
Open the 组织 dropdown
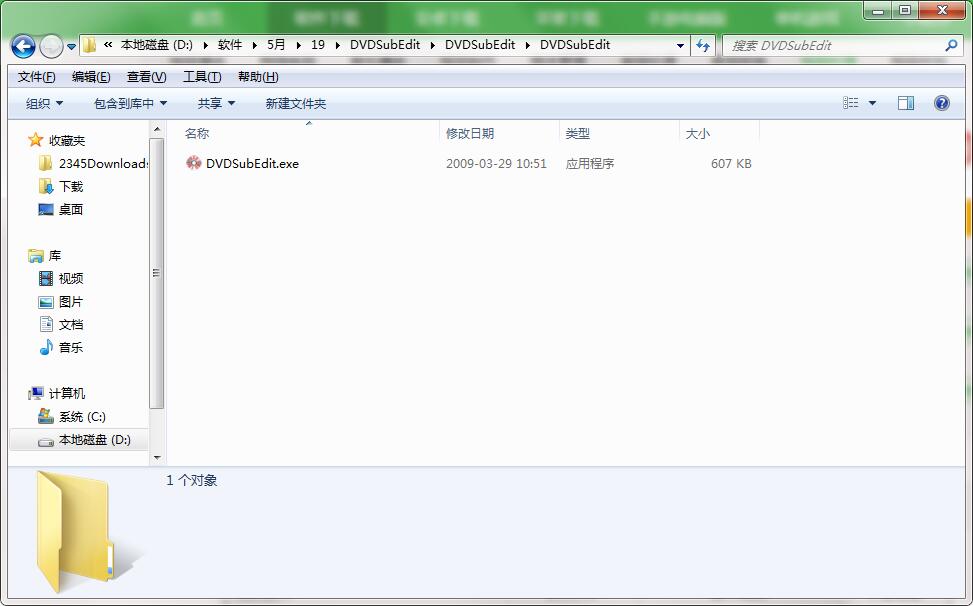[x=44, y=104]
